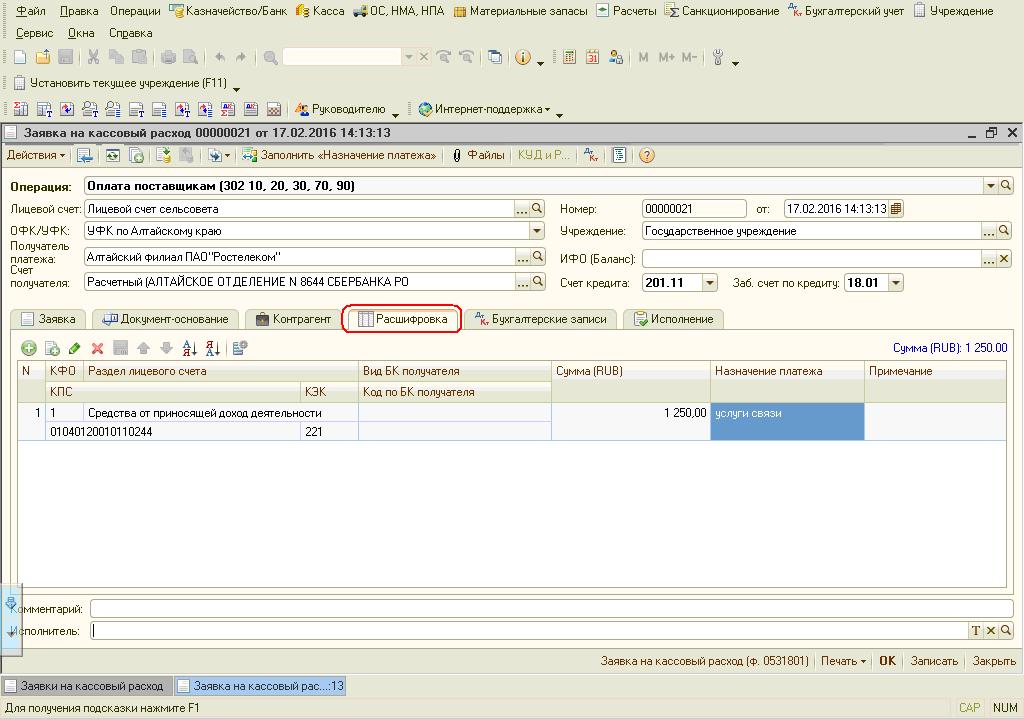Move row up arrow icon

tap(144, 348)
